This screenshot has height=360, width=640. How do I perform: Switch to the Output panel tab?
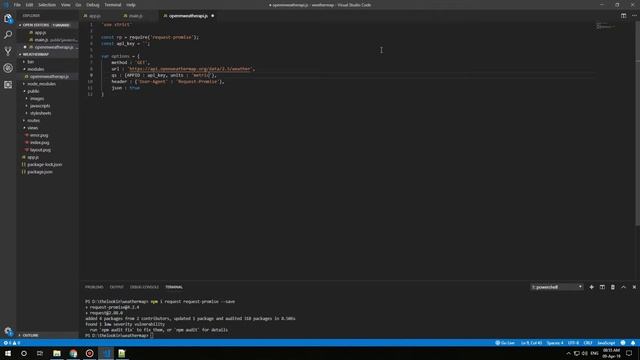[x=116, y=287]
